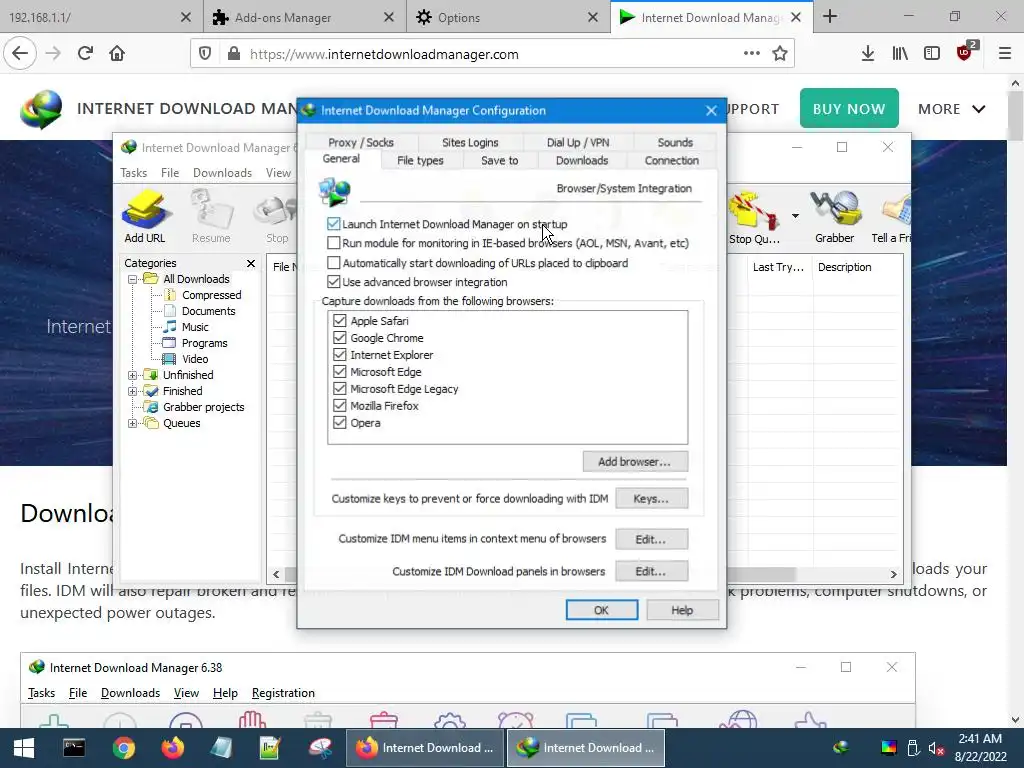Image resolution: width=1024 pixels, height=768 pixels.
Task: Click Internet Download Manager website logo
Action: click(41, 109)
